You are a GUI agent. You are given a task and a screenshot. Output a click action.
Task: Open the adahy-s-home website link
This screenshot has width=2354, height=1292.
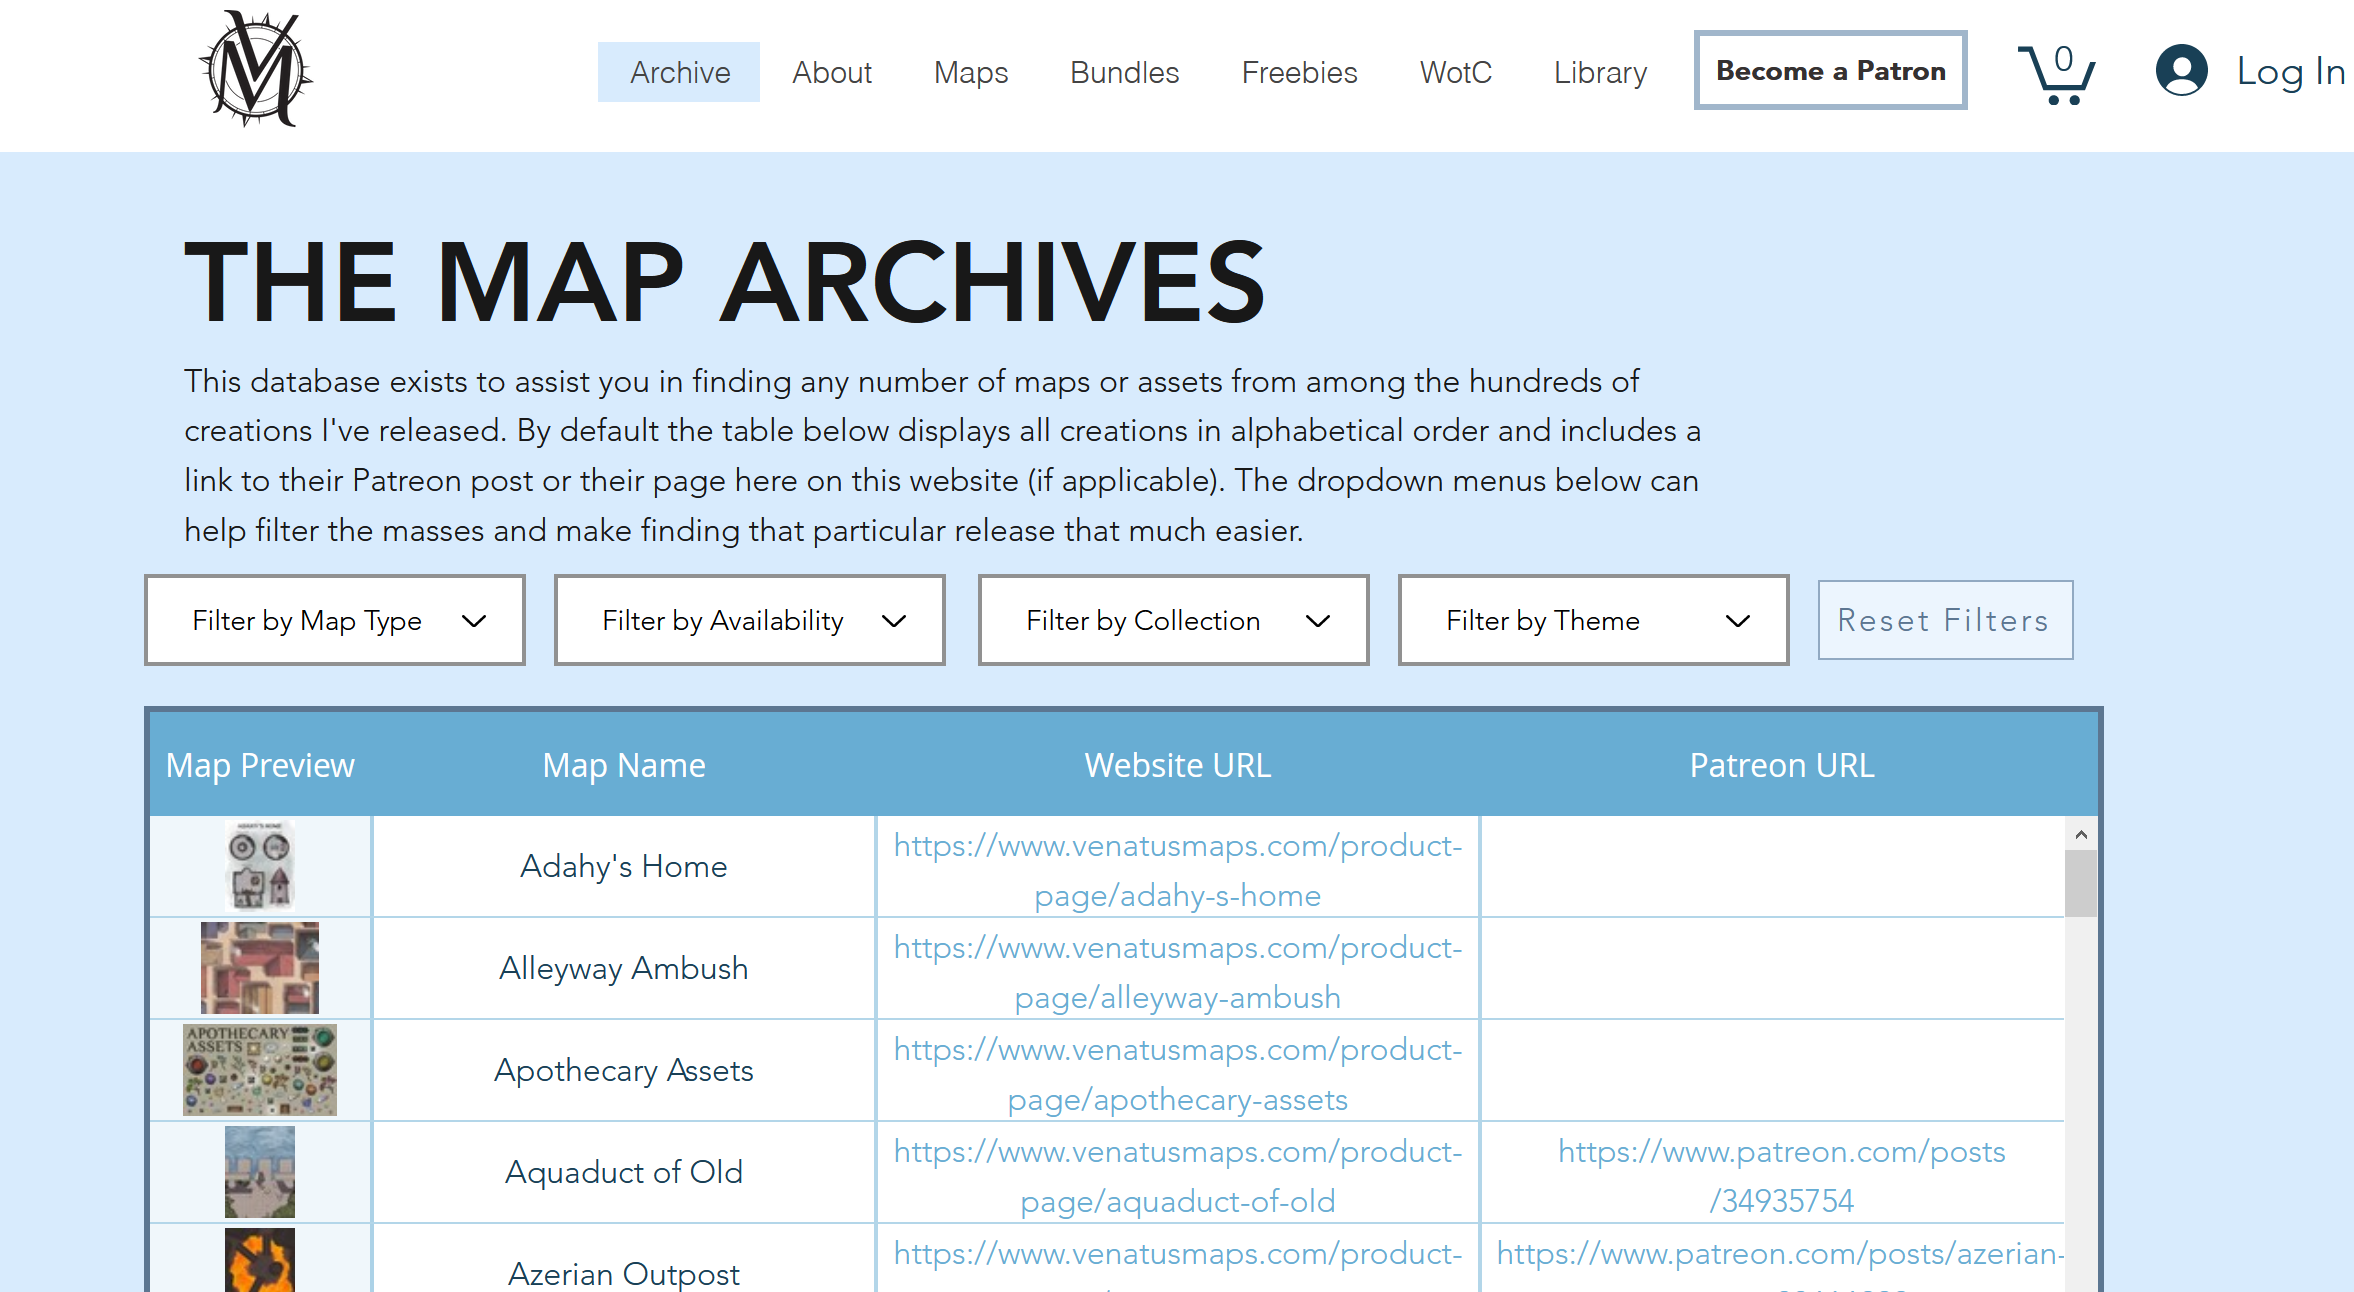coord(1178,870)
